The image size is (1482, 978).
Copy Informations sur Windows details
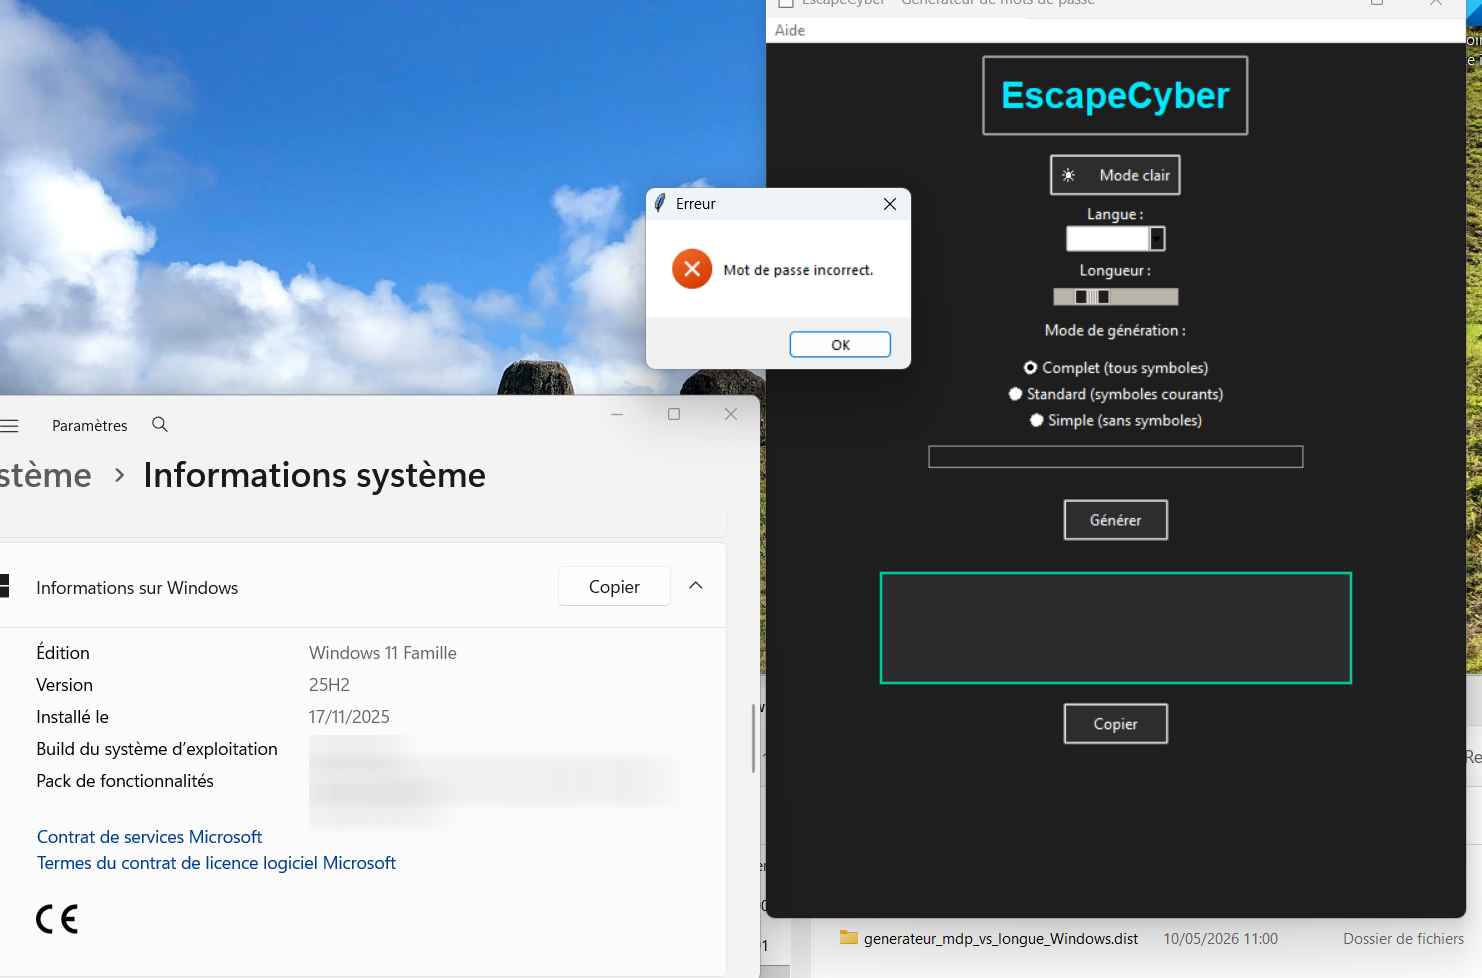coord(614,587)
